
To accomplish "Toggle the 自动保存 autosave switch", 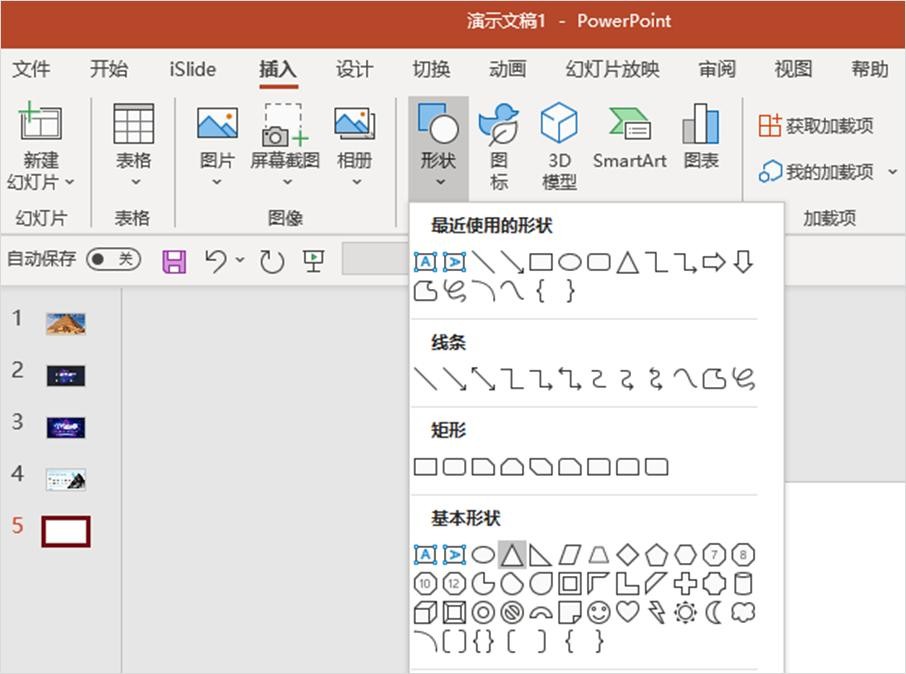I will point(113,260).
